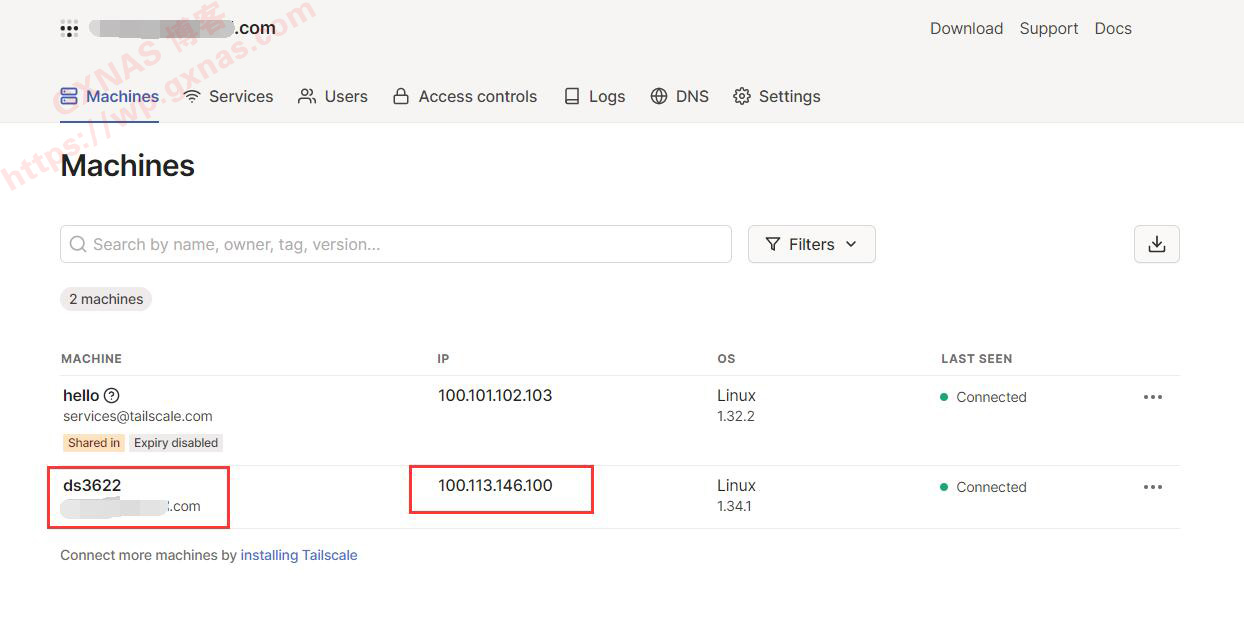Click help icon next to hello machine

point(112,396)
